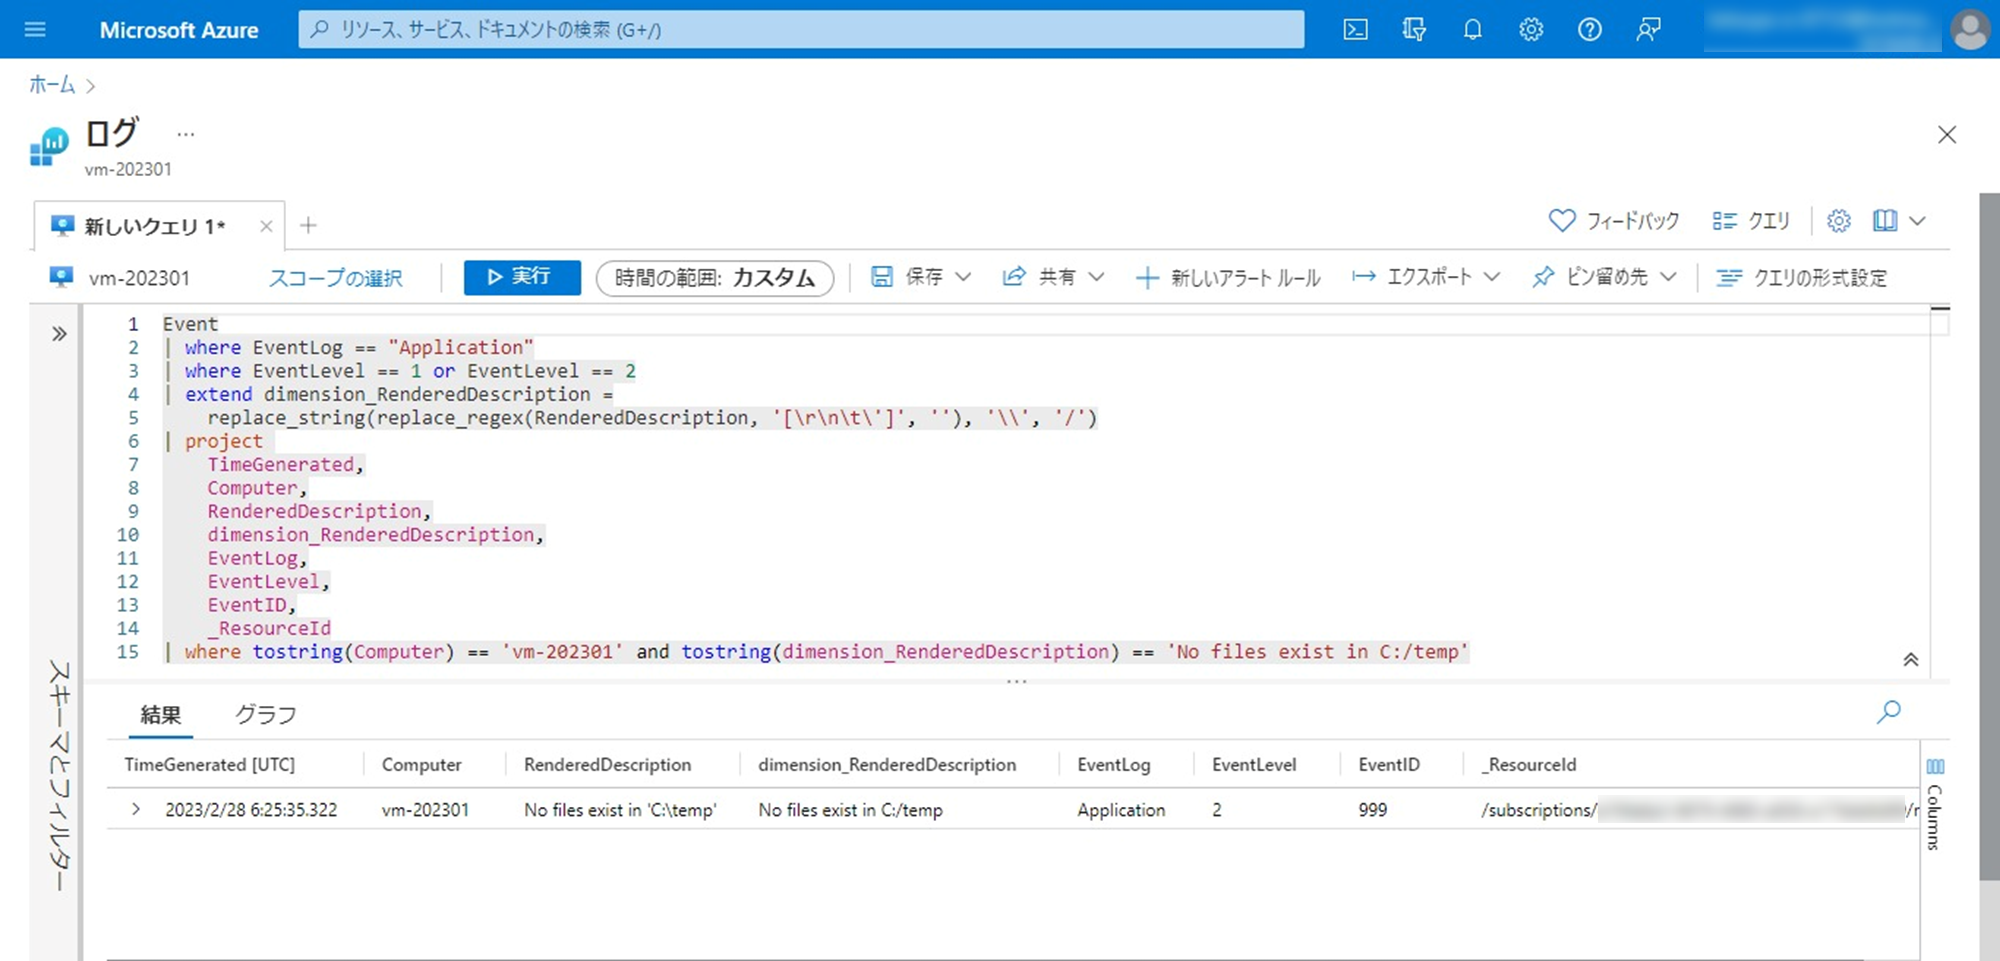The width and height of the screenshot is (2000, 961).
Task: Click the EventID column header
Action: tap(1389, 765)
